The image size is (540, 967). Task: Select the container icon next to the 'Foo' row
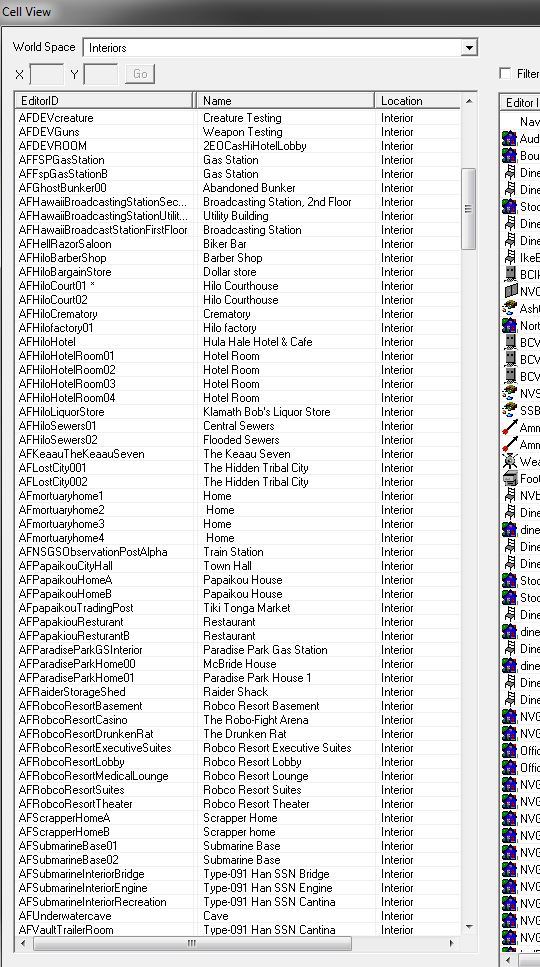pyautogui.click(x=509, y=479)
